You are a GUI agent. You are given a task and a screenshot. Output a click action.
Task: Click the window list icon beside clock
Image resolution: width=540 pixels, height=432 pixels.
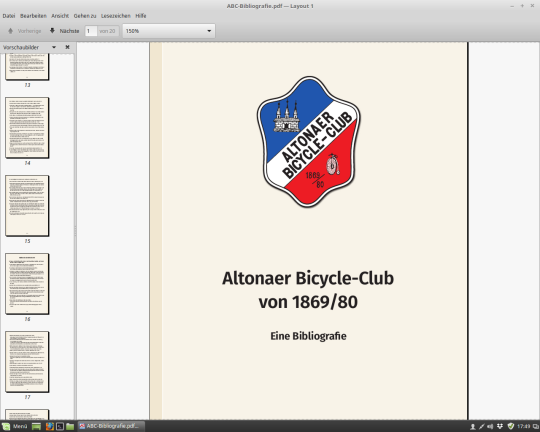pyautogui.click(x=536, y=426)
